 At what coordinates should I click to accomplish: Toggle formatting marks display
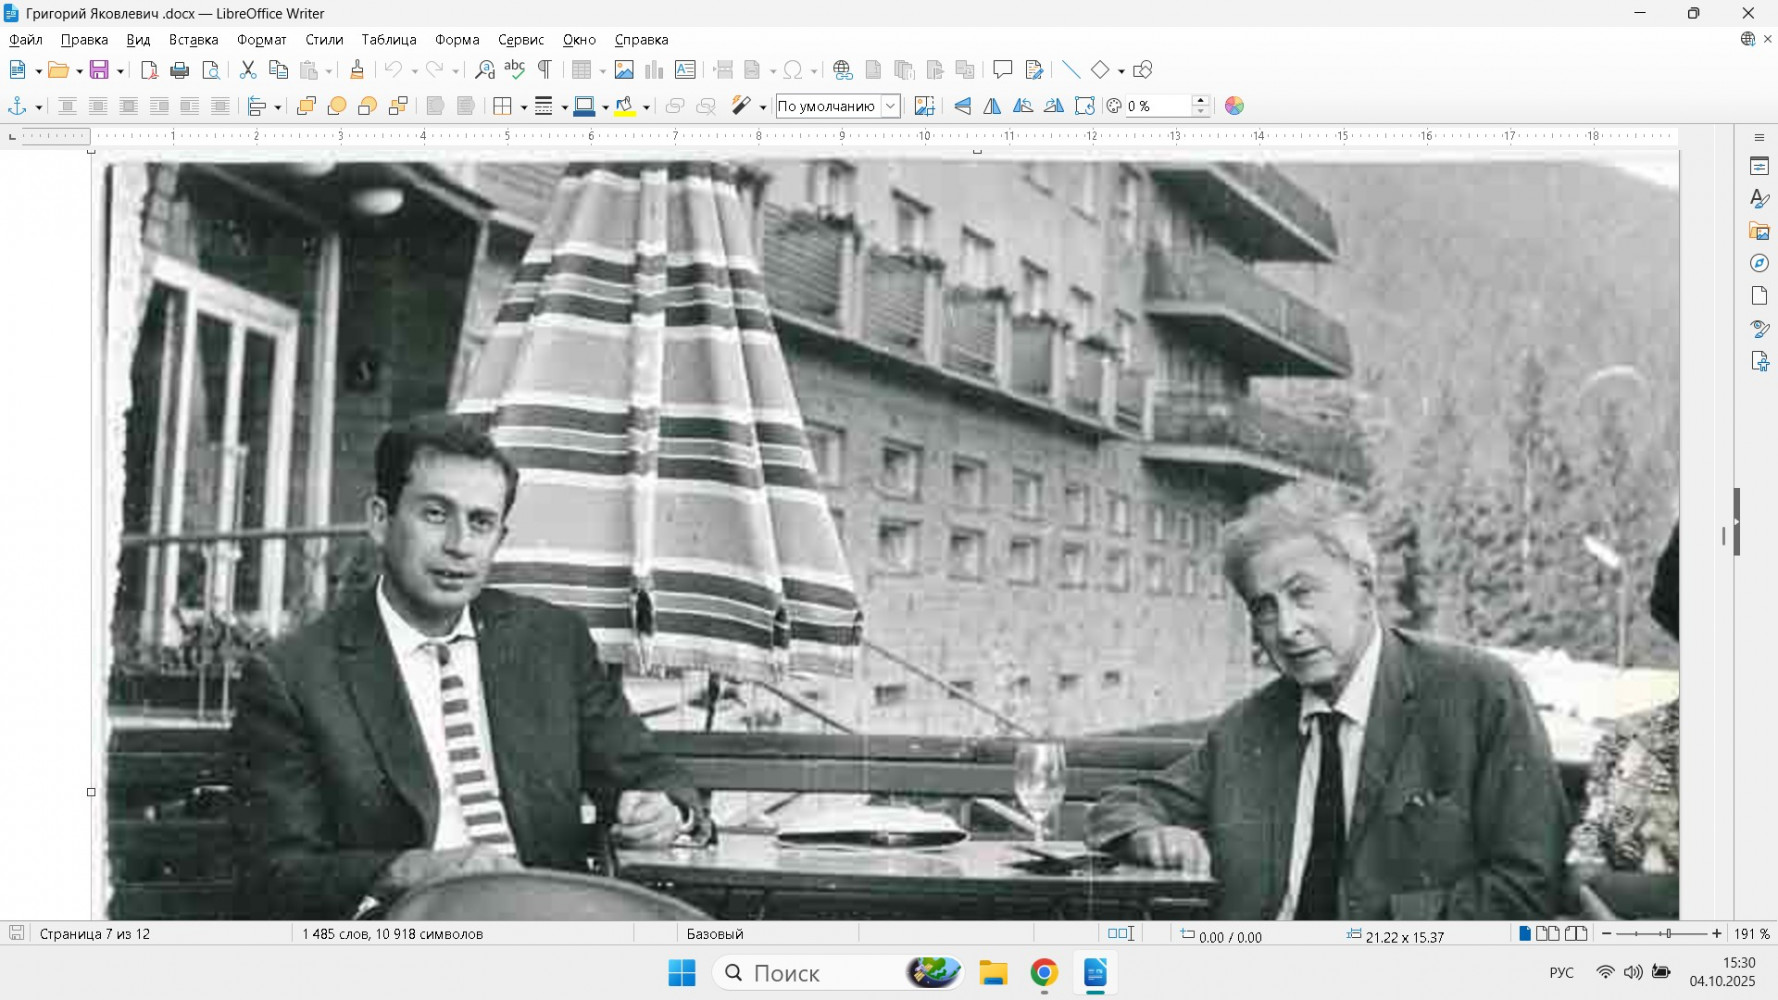[545, 70]
